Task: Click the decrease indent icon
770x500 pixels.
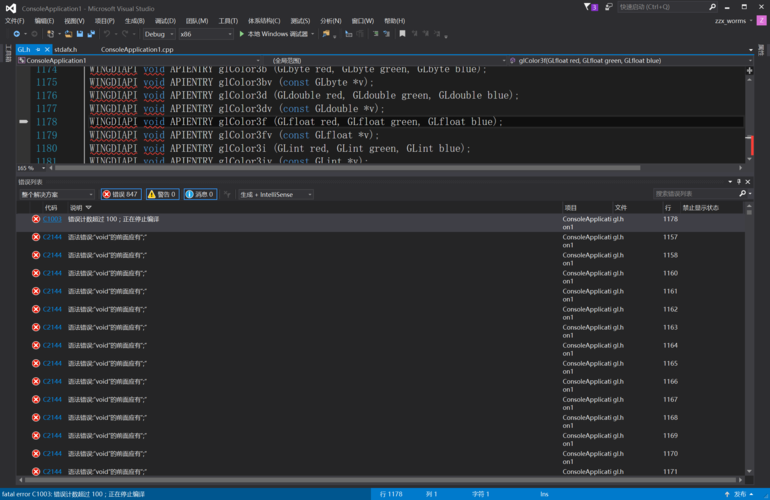Action: [376, 34]
